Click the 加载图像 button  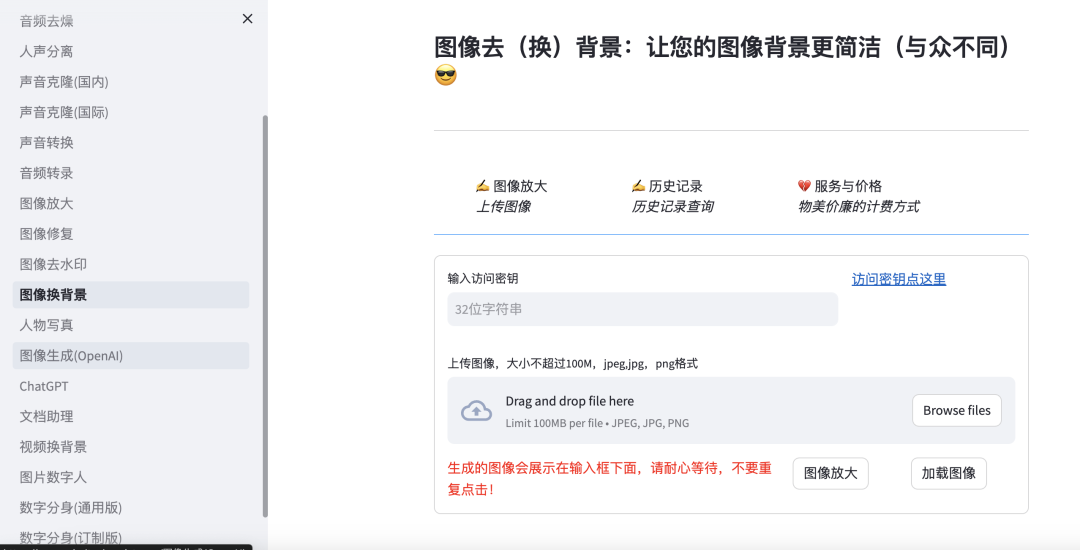click(948, 473)
